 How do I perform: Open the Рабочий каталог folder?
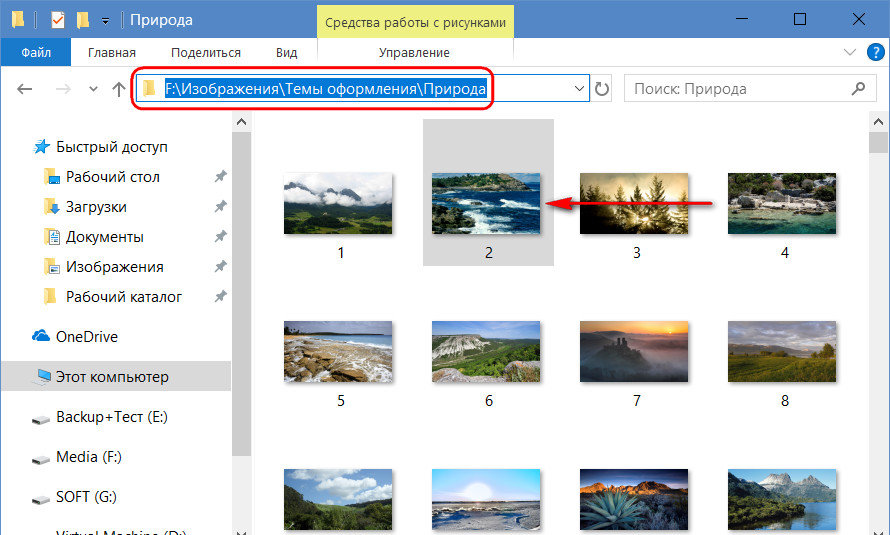[124, 297]
